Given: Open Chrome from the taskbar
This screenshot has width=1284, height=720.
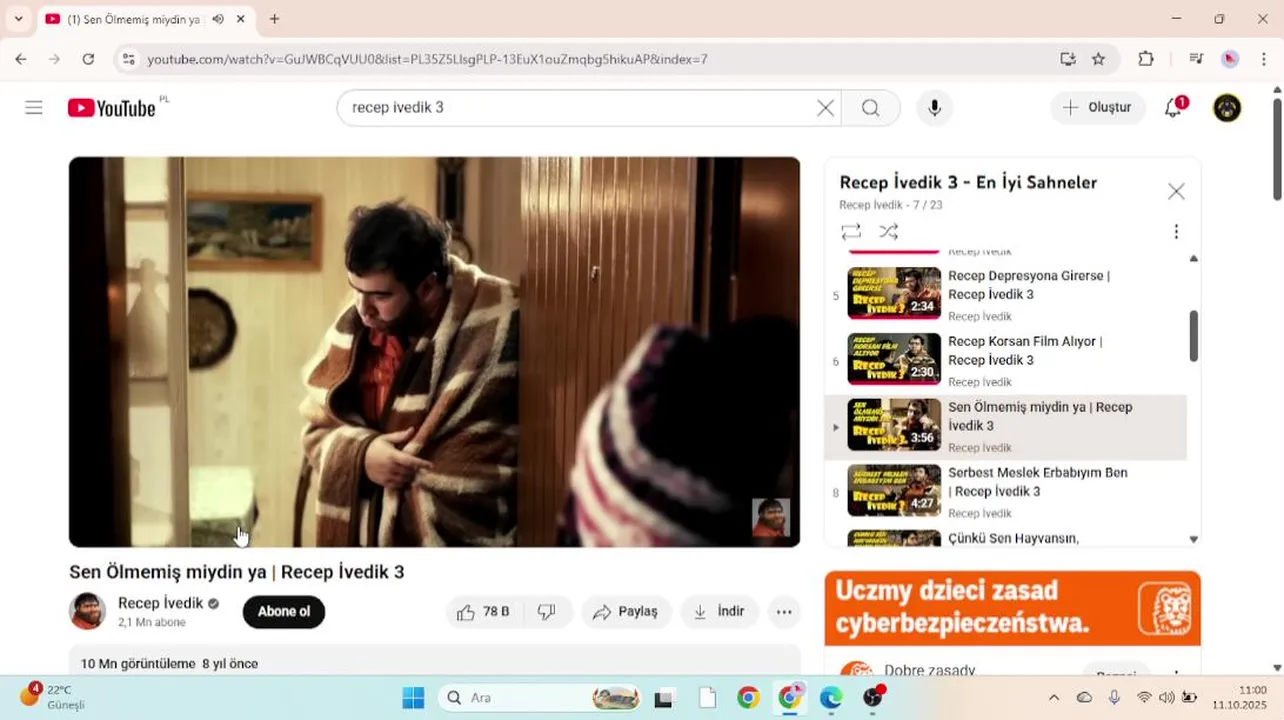Looking at the screenshot, I should (748, 698).
